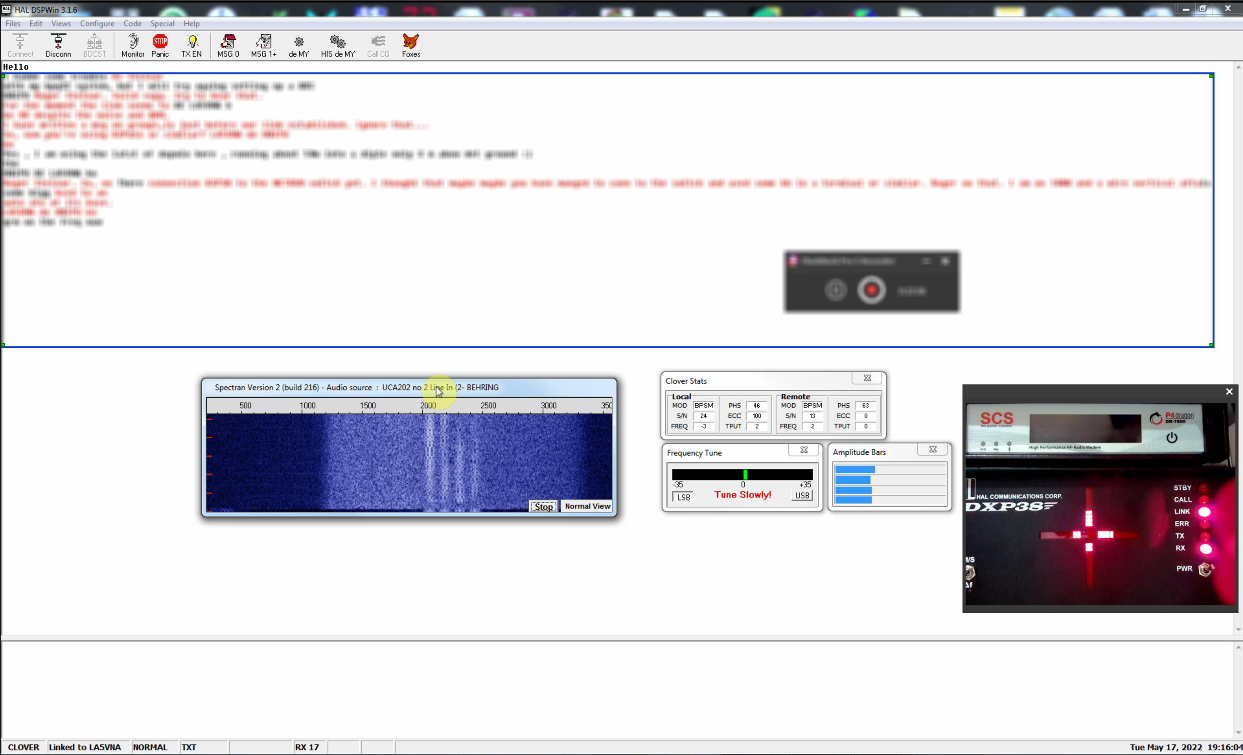Screen dimensions: 1243x755
Task: Toggle the Normal View spectrum button
Action: 587,506
